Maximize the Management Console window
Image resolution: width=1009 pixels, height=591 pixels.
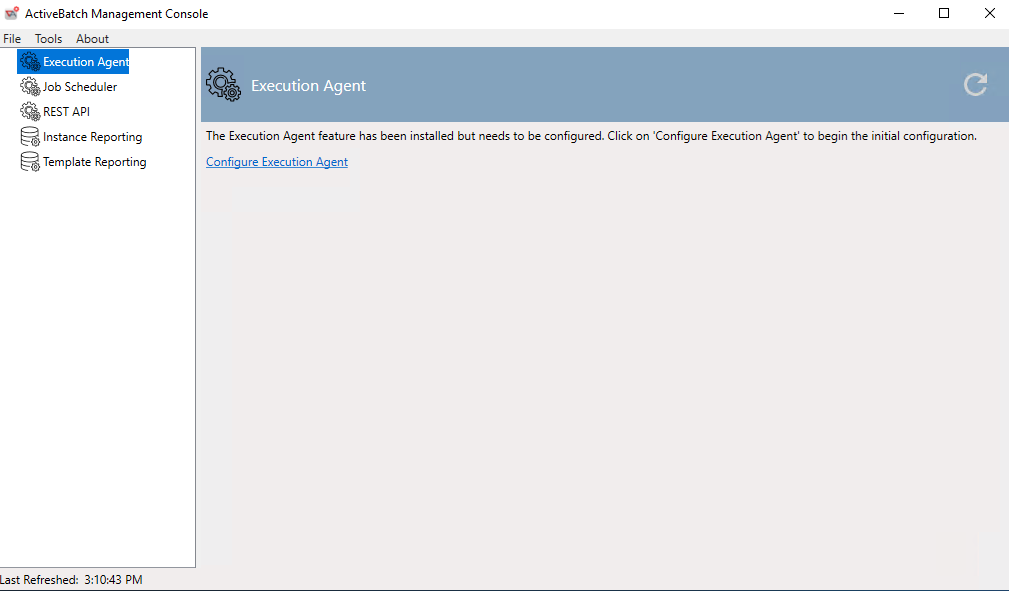(x=944, y=14)
